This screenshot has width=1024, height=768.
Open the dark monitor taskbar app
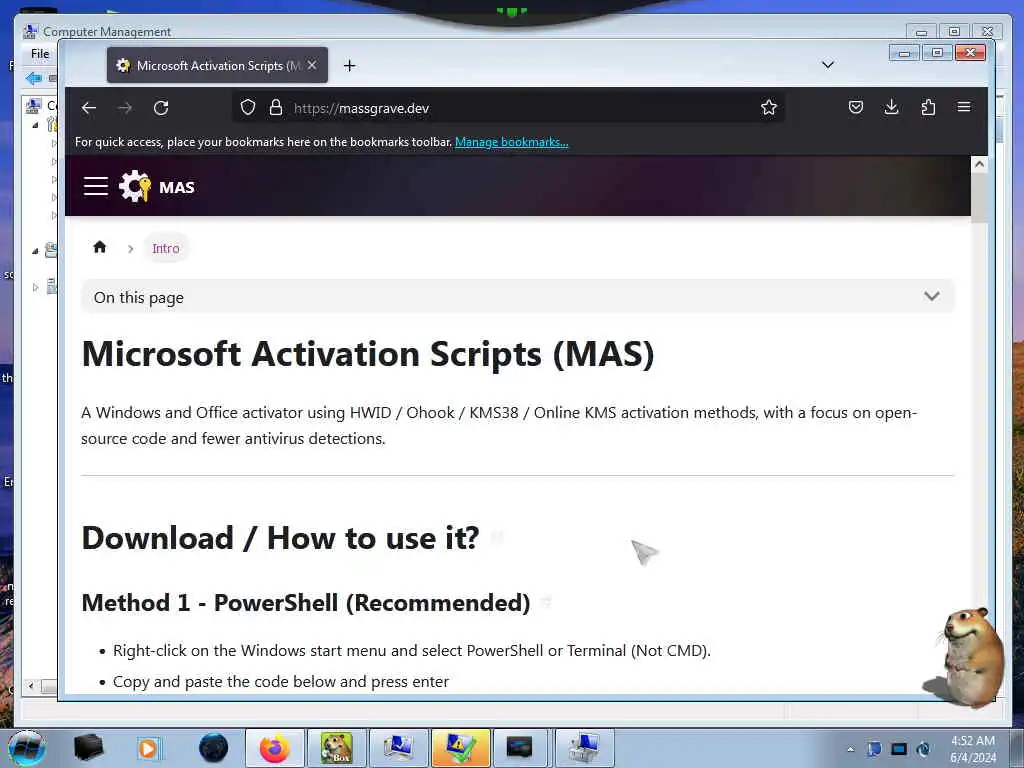point(519,748)
